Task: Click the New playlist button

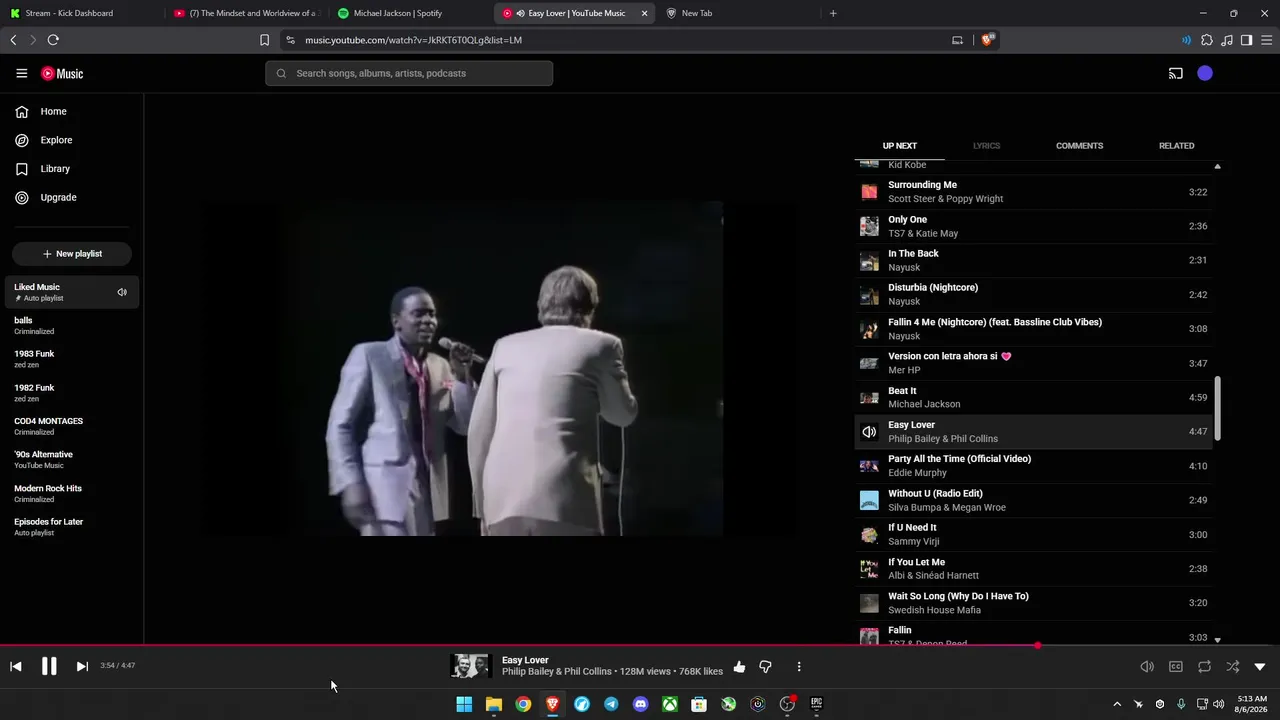Action: pyautogui.click(x=72, y=254)
